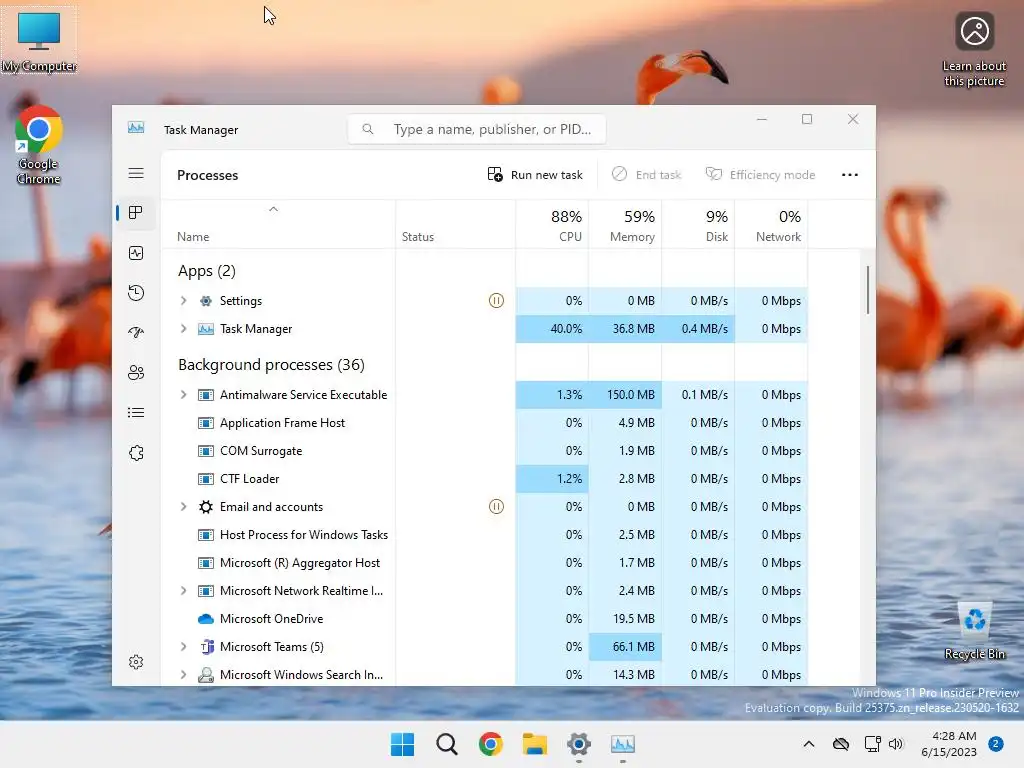Open the Details page in sidebar
This screenshot has width=1024, height=768.
[136, 412]
